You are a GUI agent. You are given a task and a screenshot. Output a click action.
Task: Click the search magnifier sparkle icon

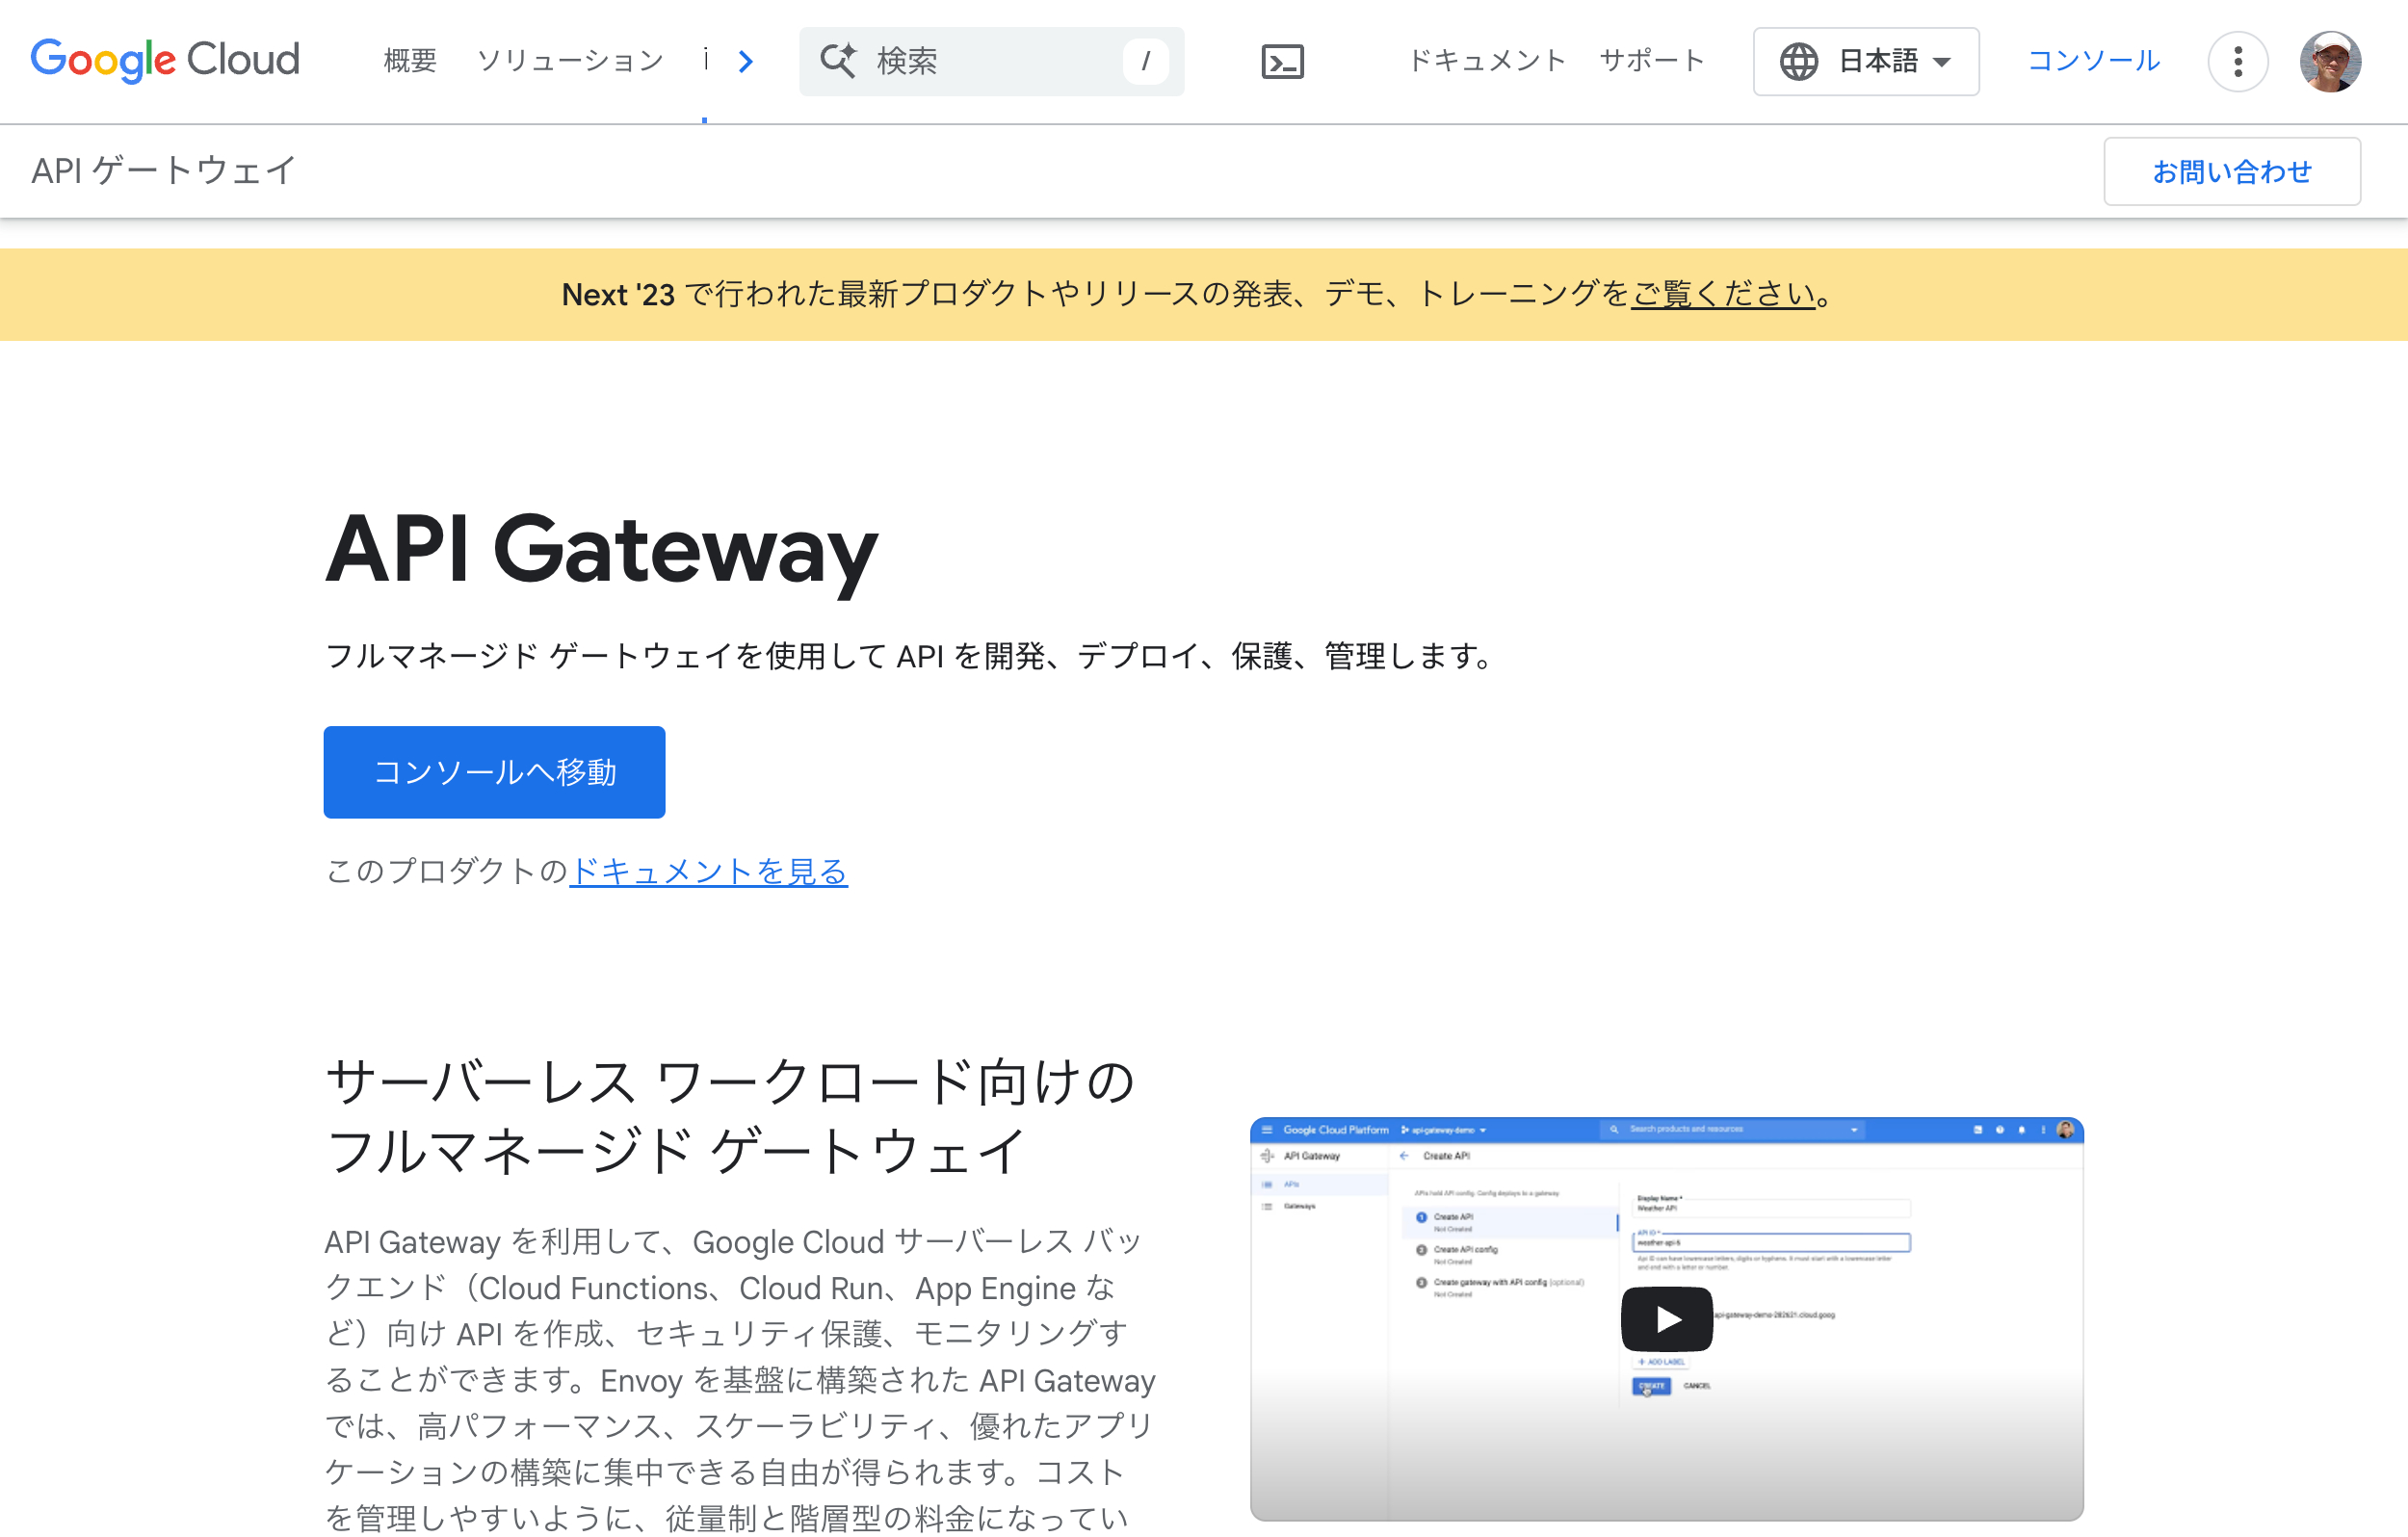(838, 61)
